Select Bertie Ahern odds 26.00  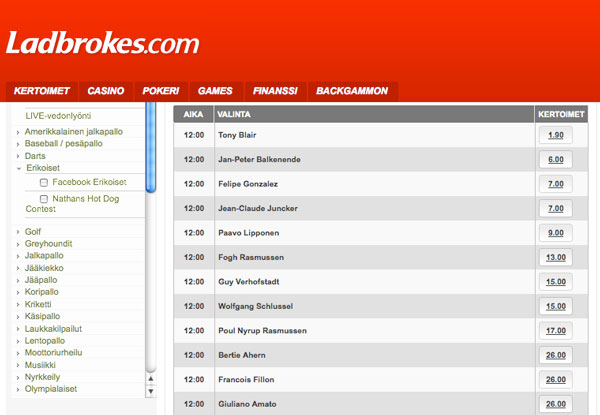556,355
